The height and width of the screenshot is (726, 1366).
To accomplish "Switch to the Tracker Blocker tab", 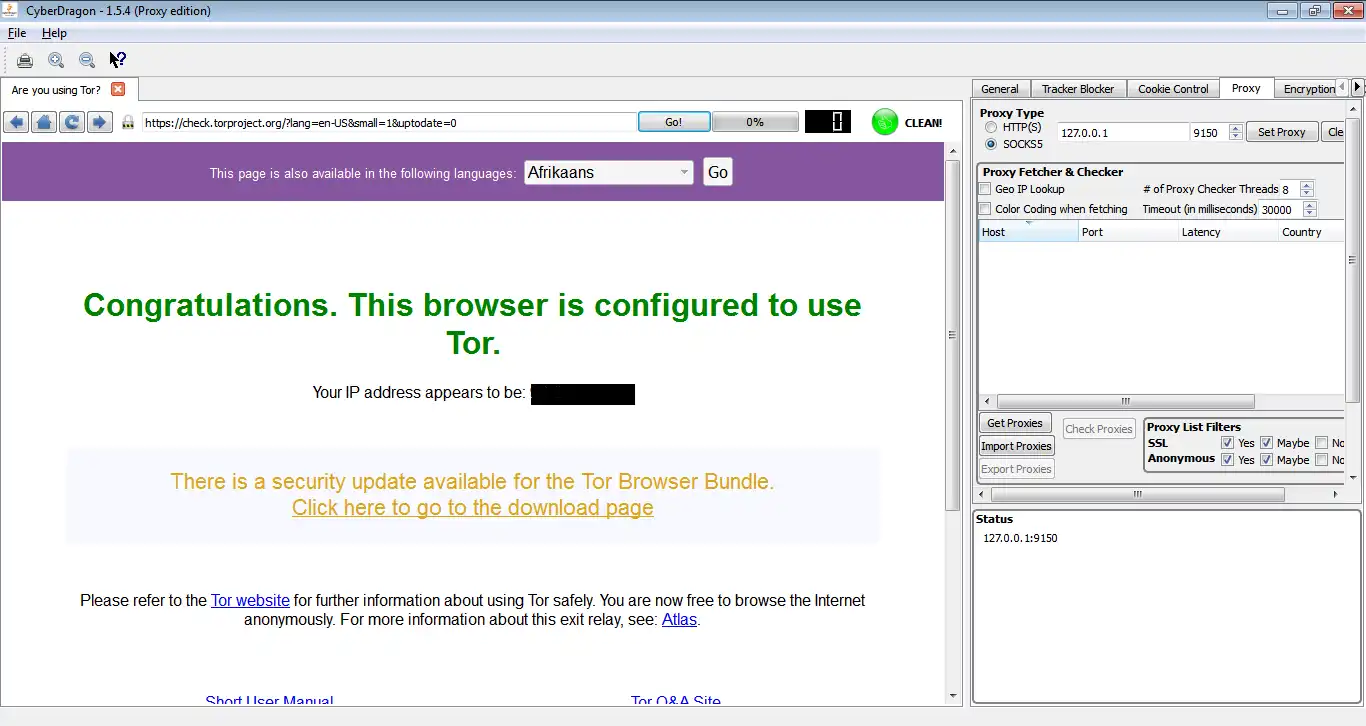I will tap(1077, 89).
